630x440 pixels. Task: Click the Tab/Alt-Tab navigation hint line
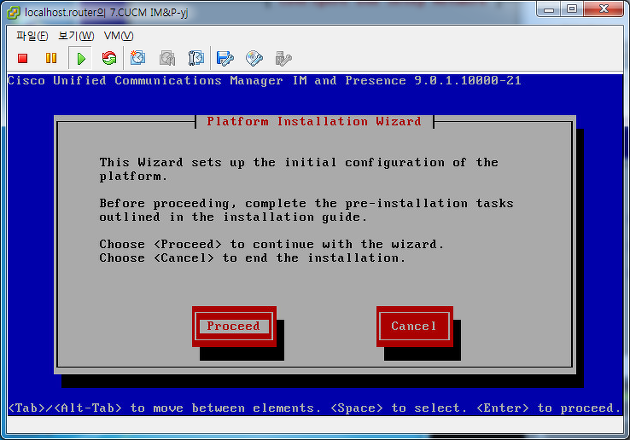(315, 408)
